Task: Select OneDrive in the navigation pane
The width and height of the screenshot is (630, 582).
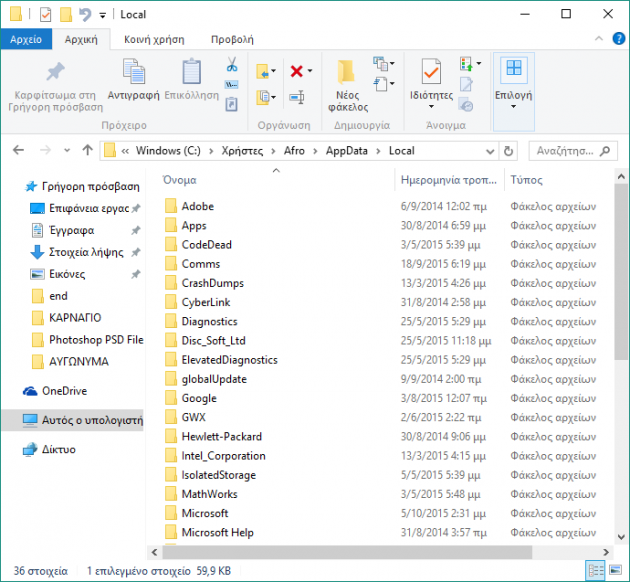Action: 64,391
